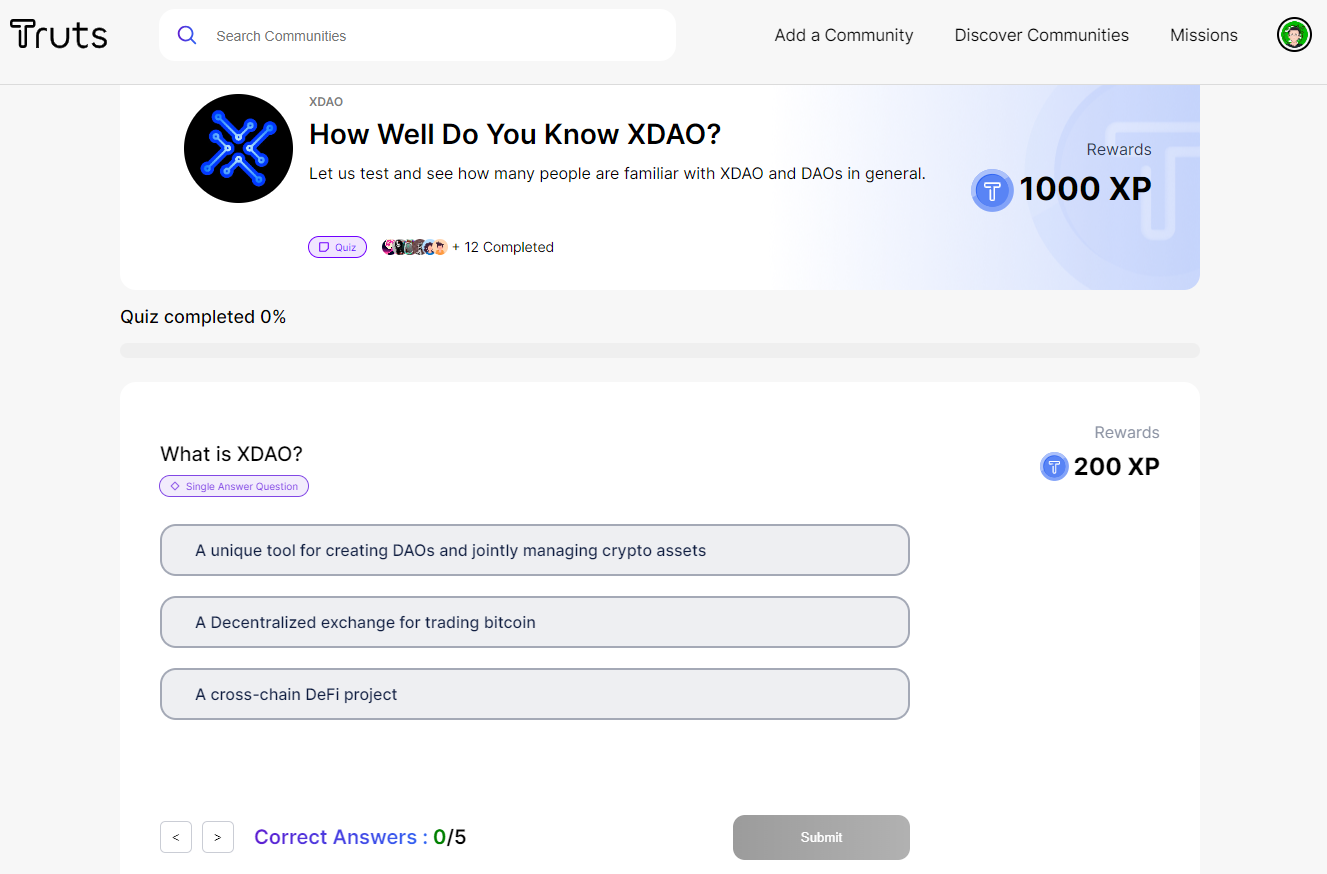The height and width of the screenshot is (874, 1327).
Task: Select "A unique tool for creating DAOs" answer
Action: (534, 550)
